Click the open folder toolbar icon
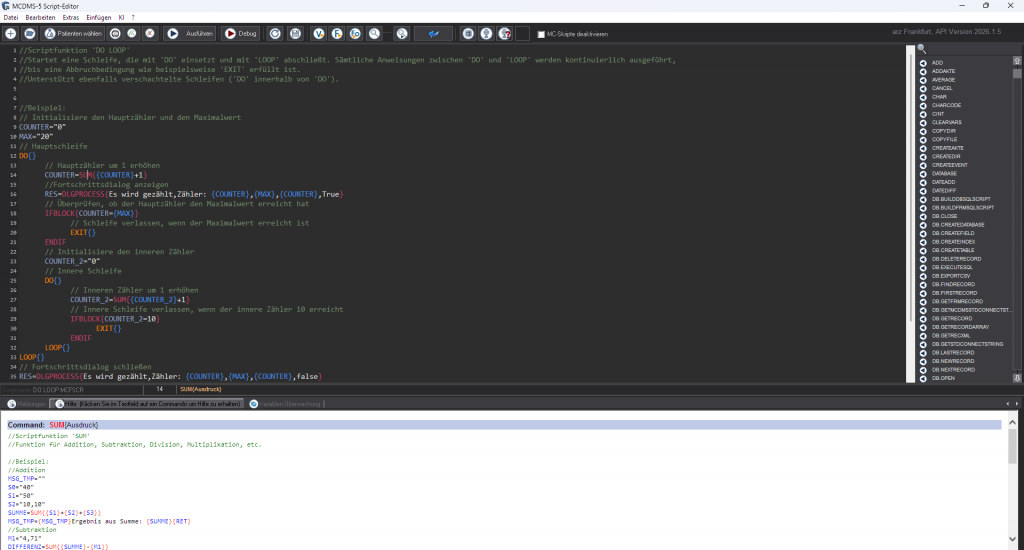The width and height of the screenshot is (1024, 550). point(29,33)
